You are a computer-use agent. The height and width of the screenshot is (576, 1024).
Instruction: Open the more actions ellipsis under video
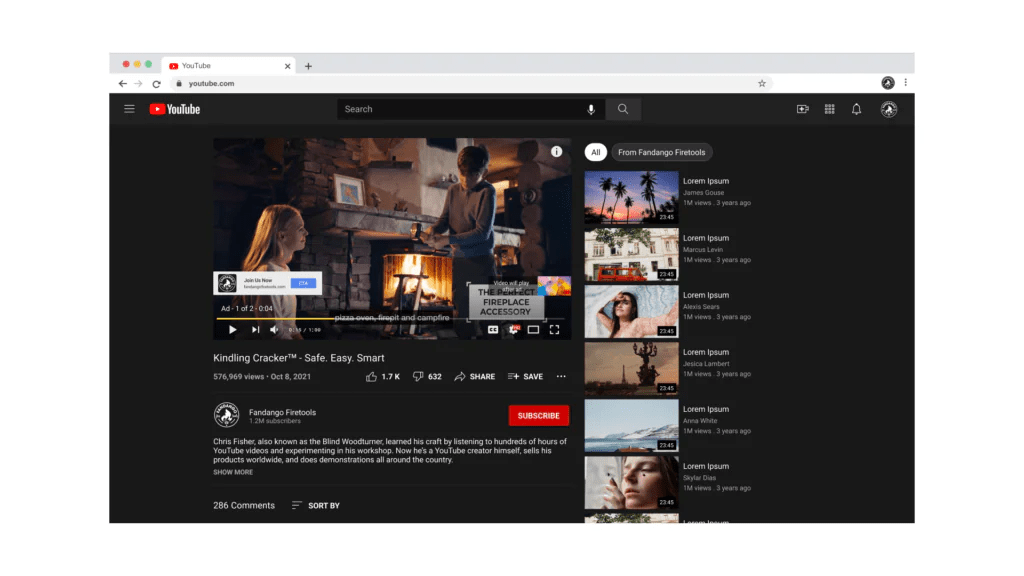click(x=561, y=377)
